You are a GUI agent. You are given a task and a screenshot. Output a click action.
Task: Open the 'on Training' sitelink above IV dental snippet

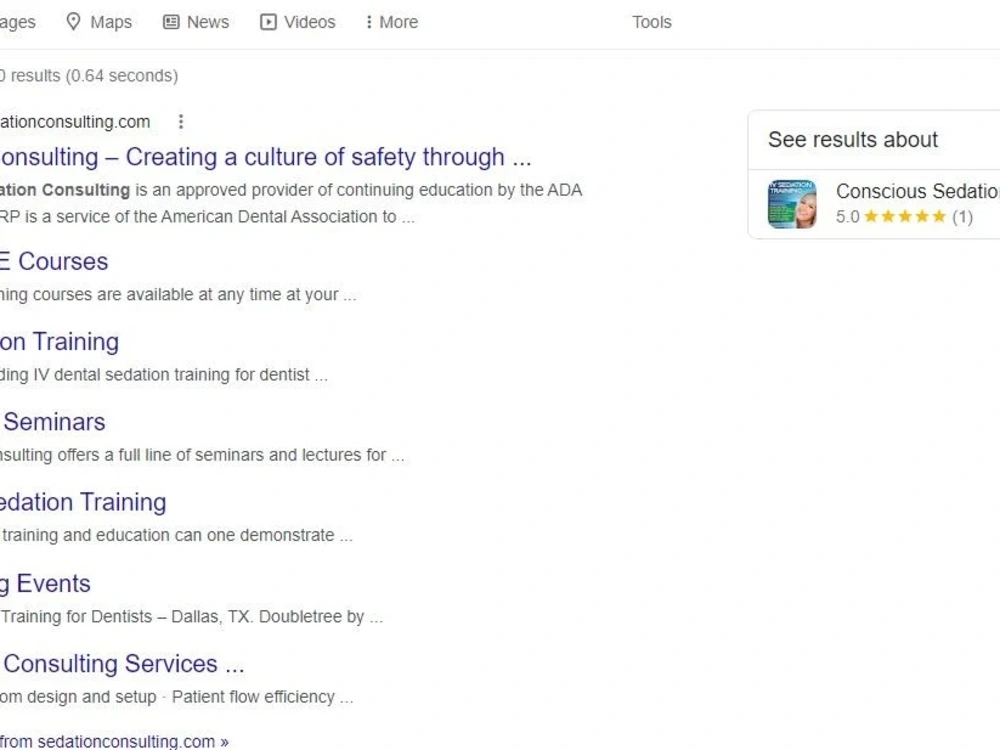(x=59, y=342)
